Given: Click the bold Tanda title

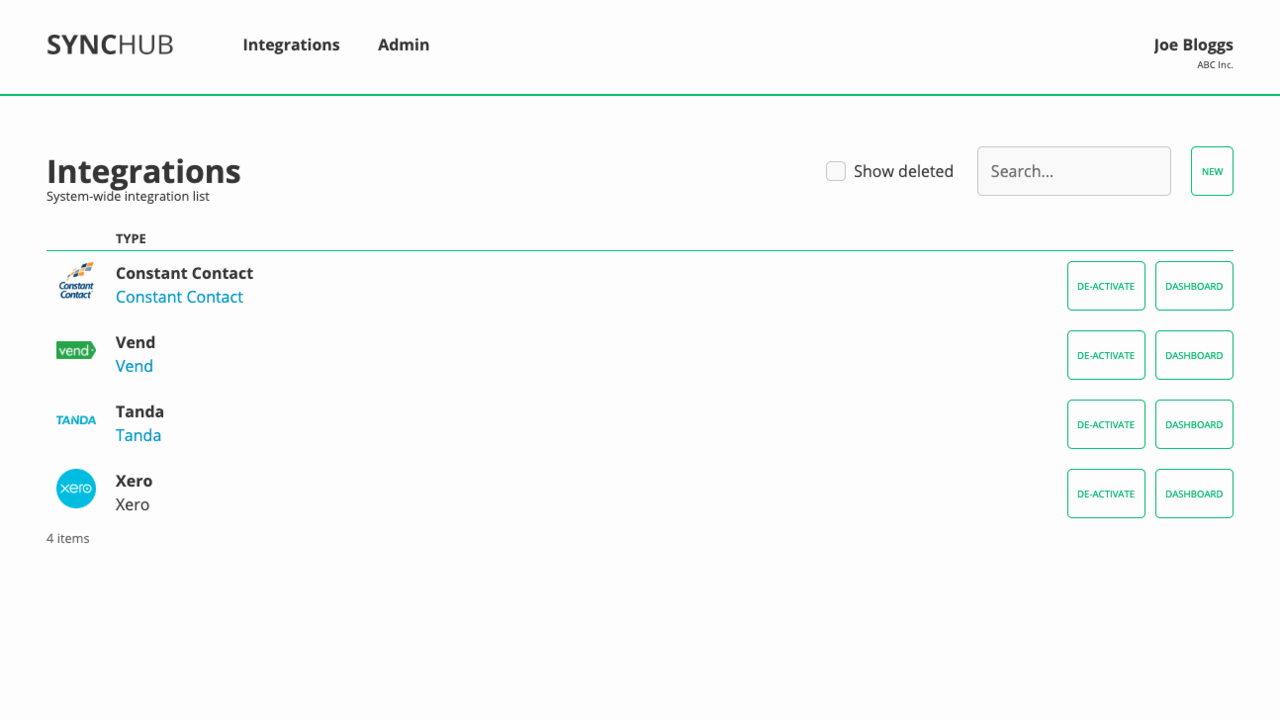Looking at the screenshot, I should pyautogui.click(x=140, y=411).
